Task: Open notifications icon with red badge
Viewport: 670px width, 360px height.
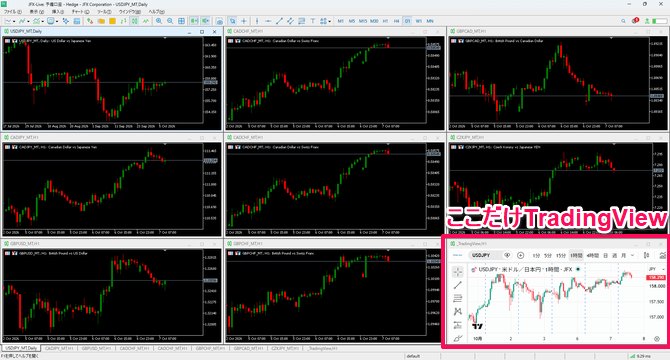Action: pos(635,20)
